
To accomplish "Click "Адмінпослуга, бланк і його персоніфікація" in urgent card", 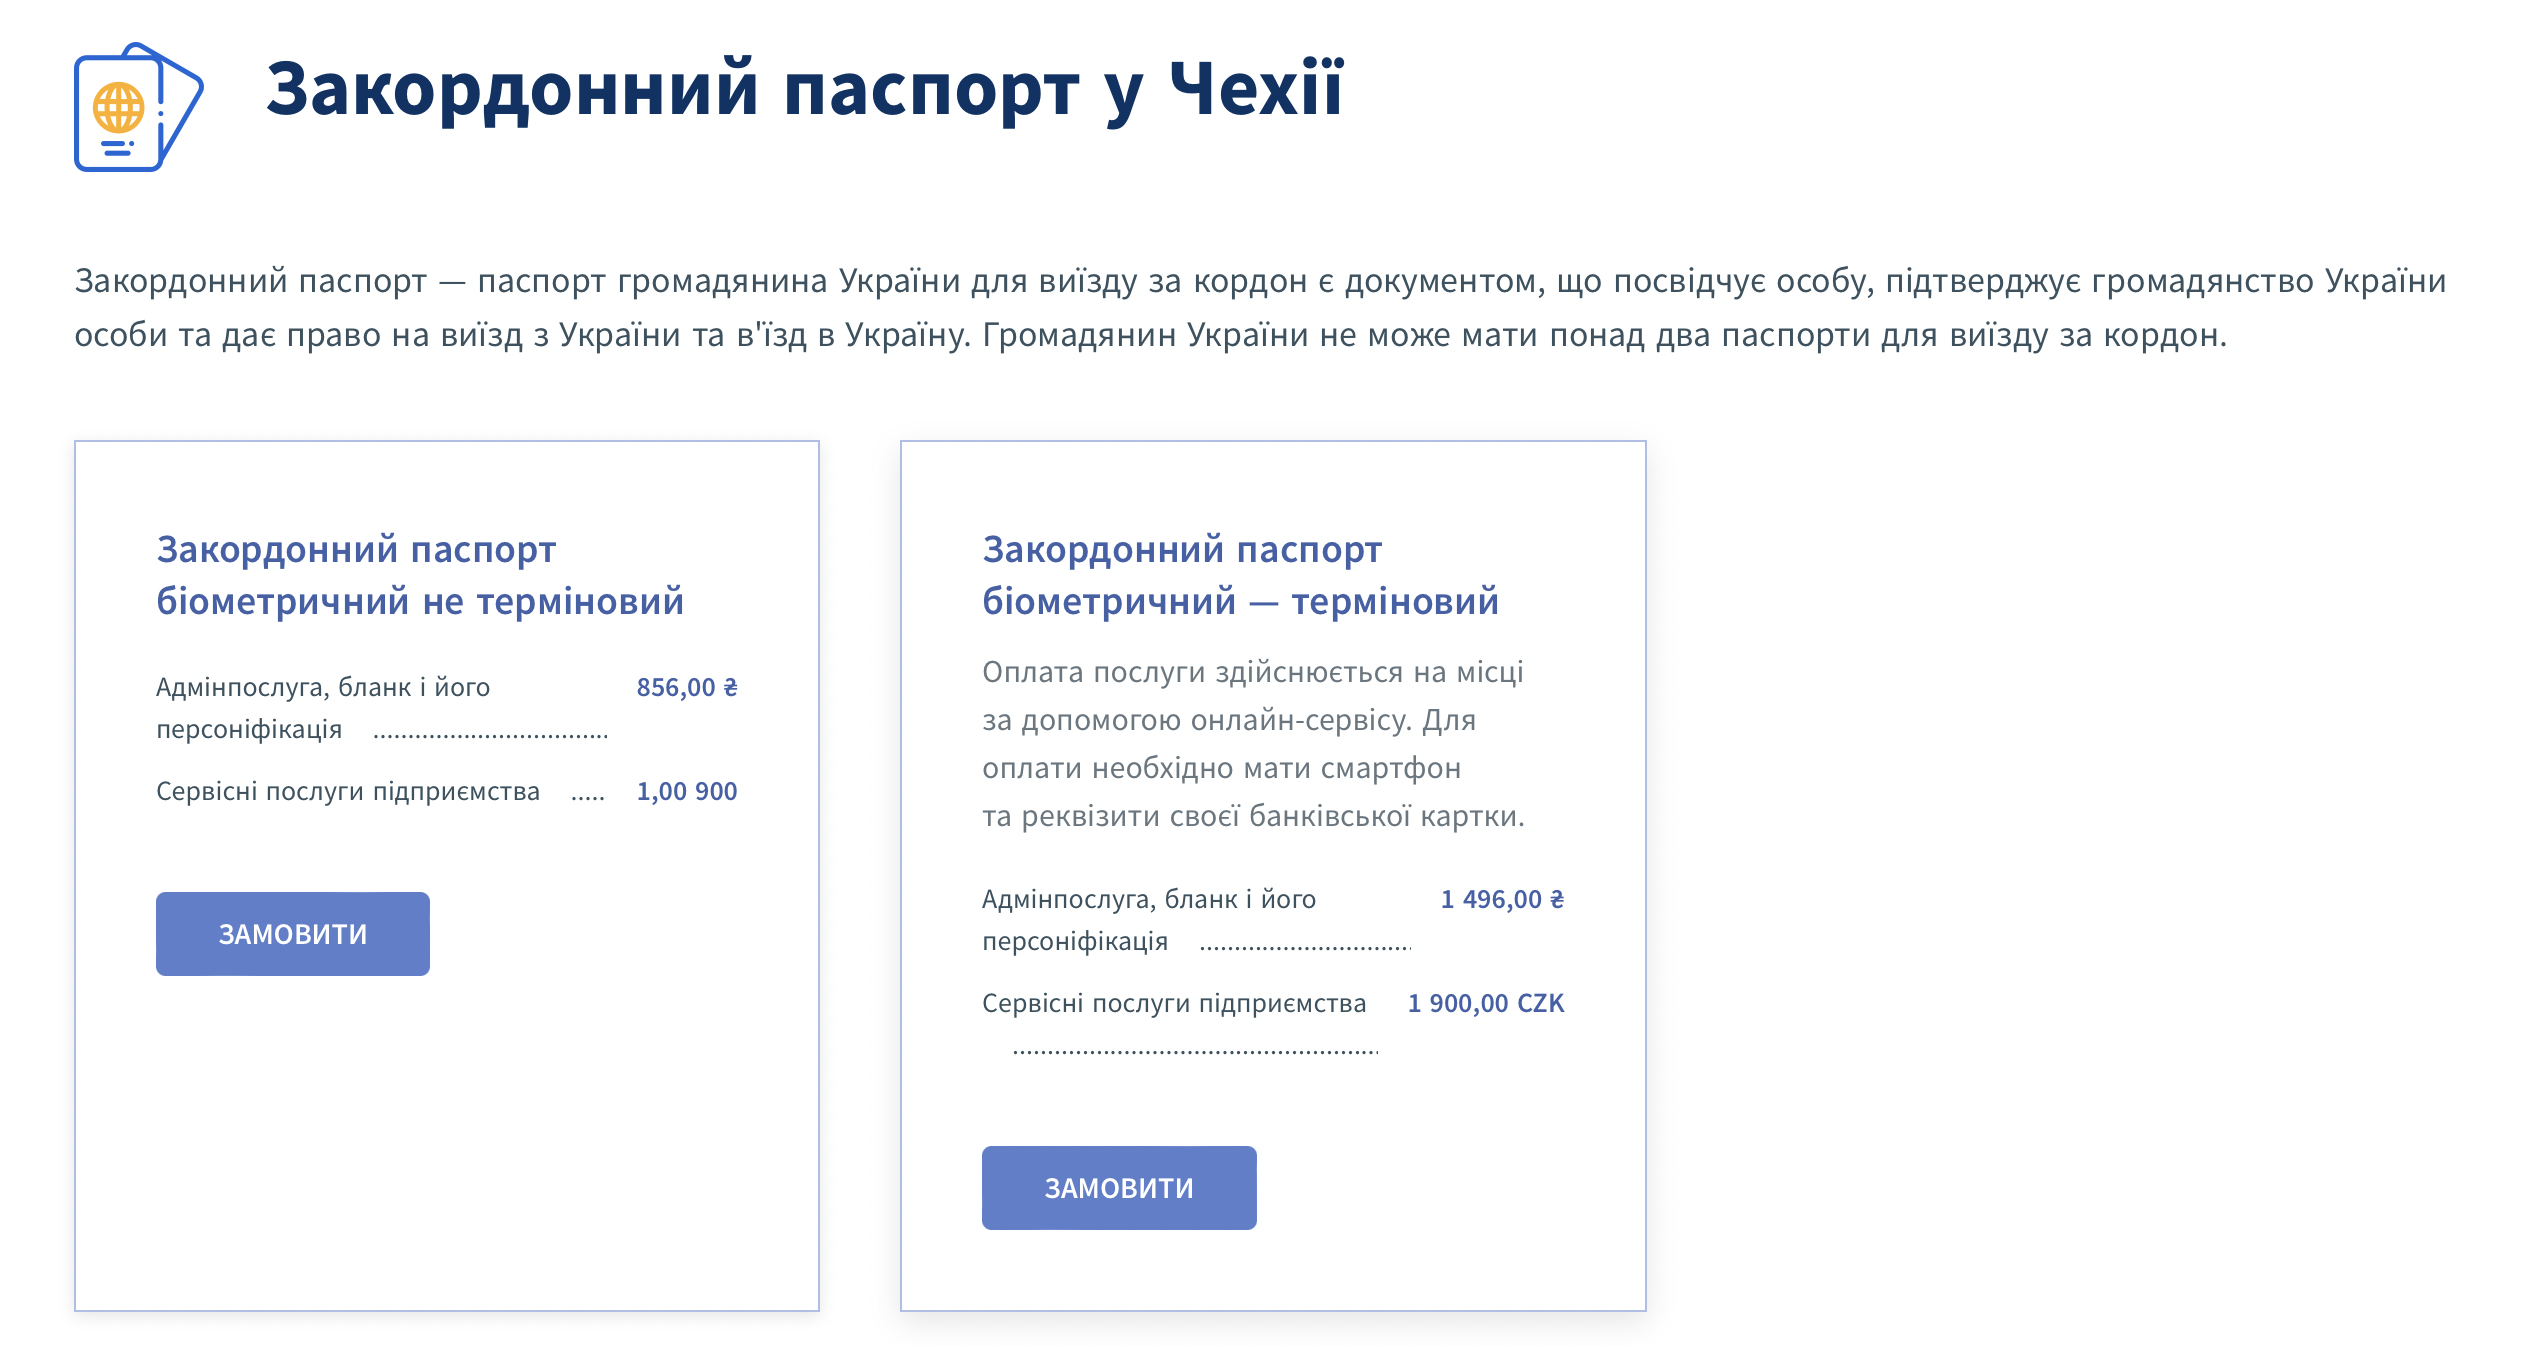I will click(x=1149, y=920).
